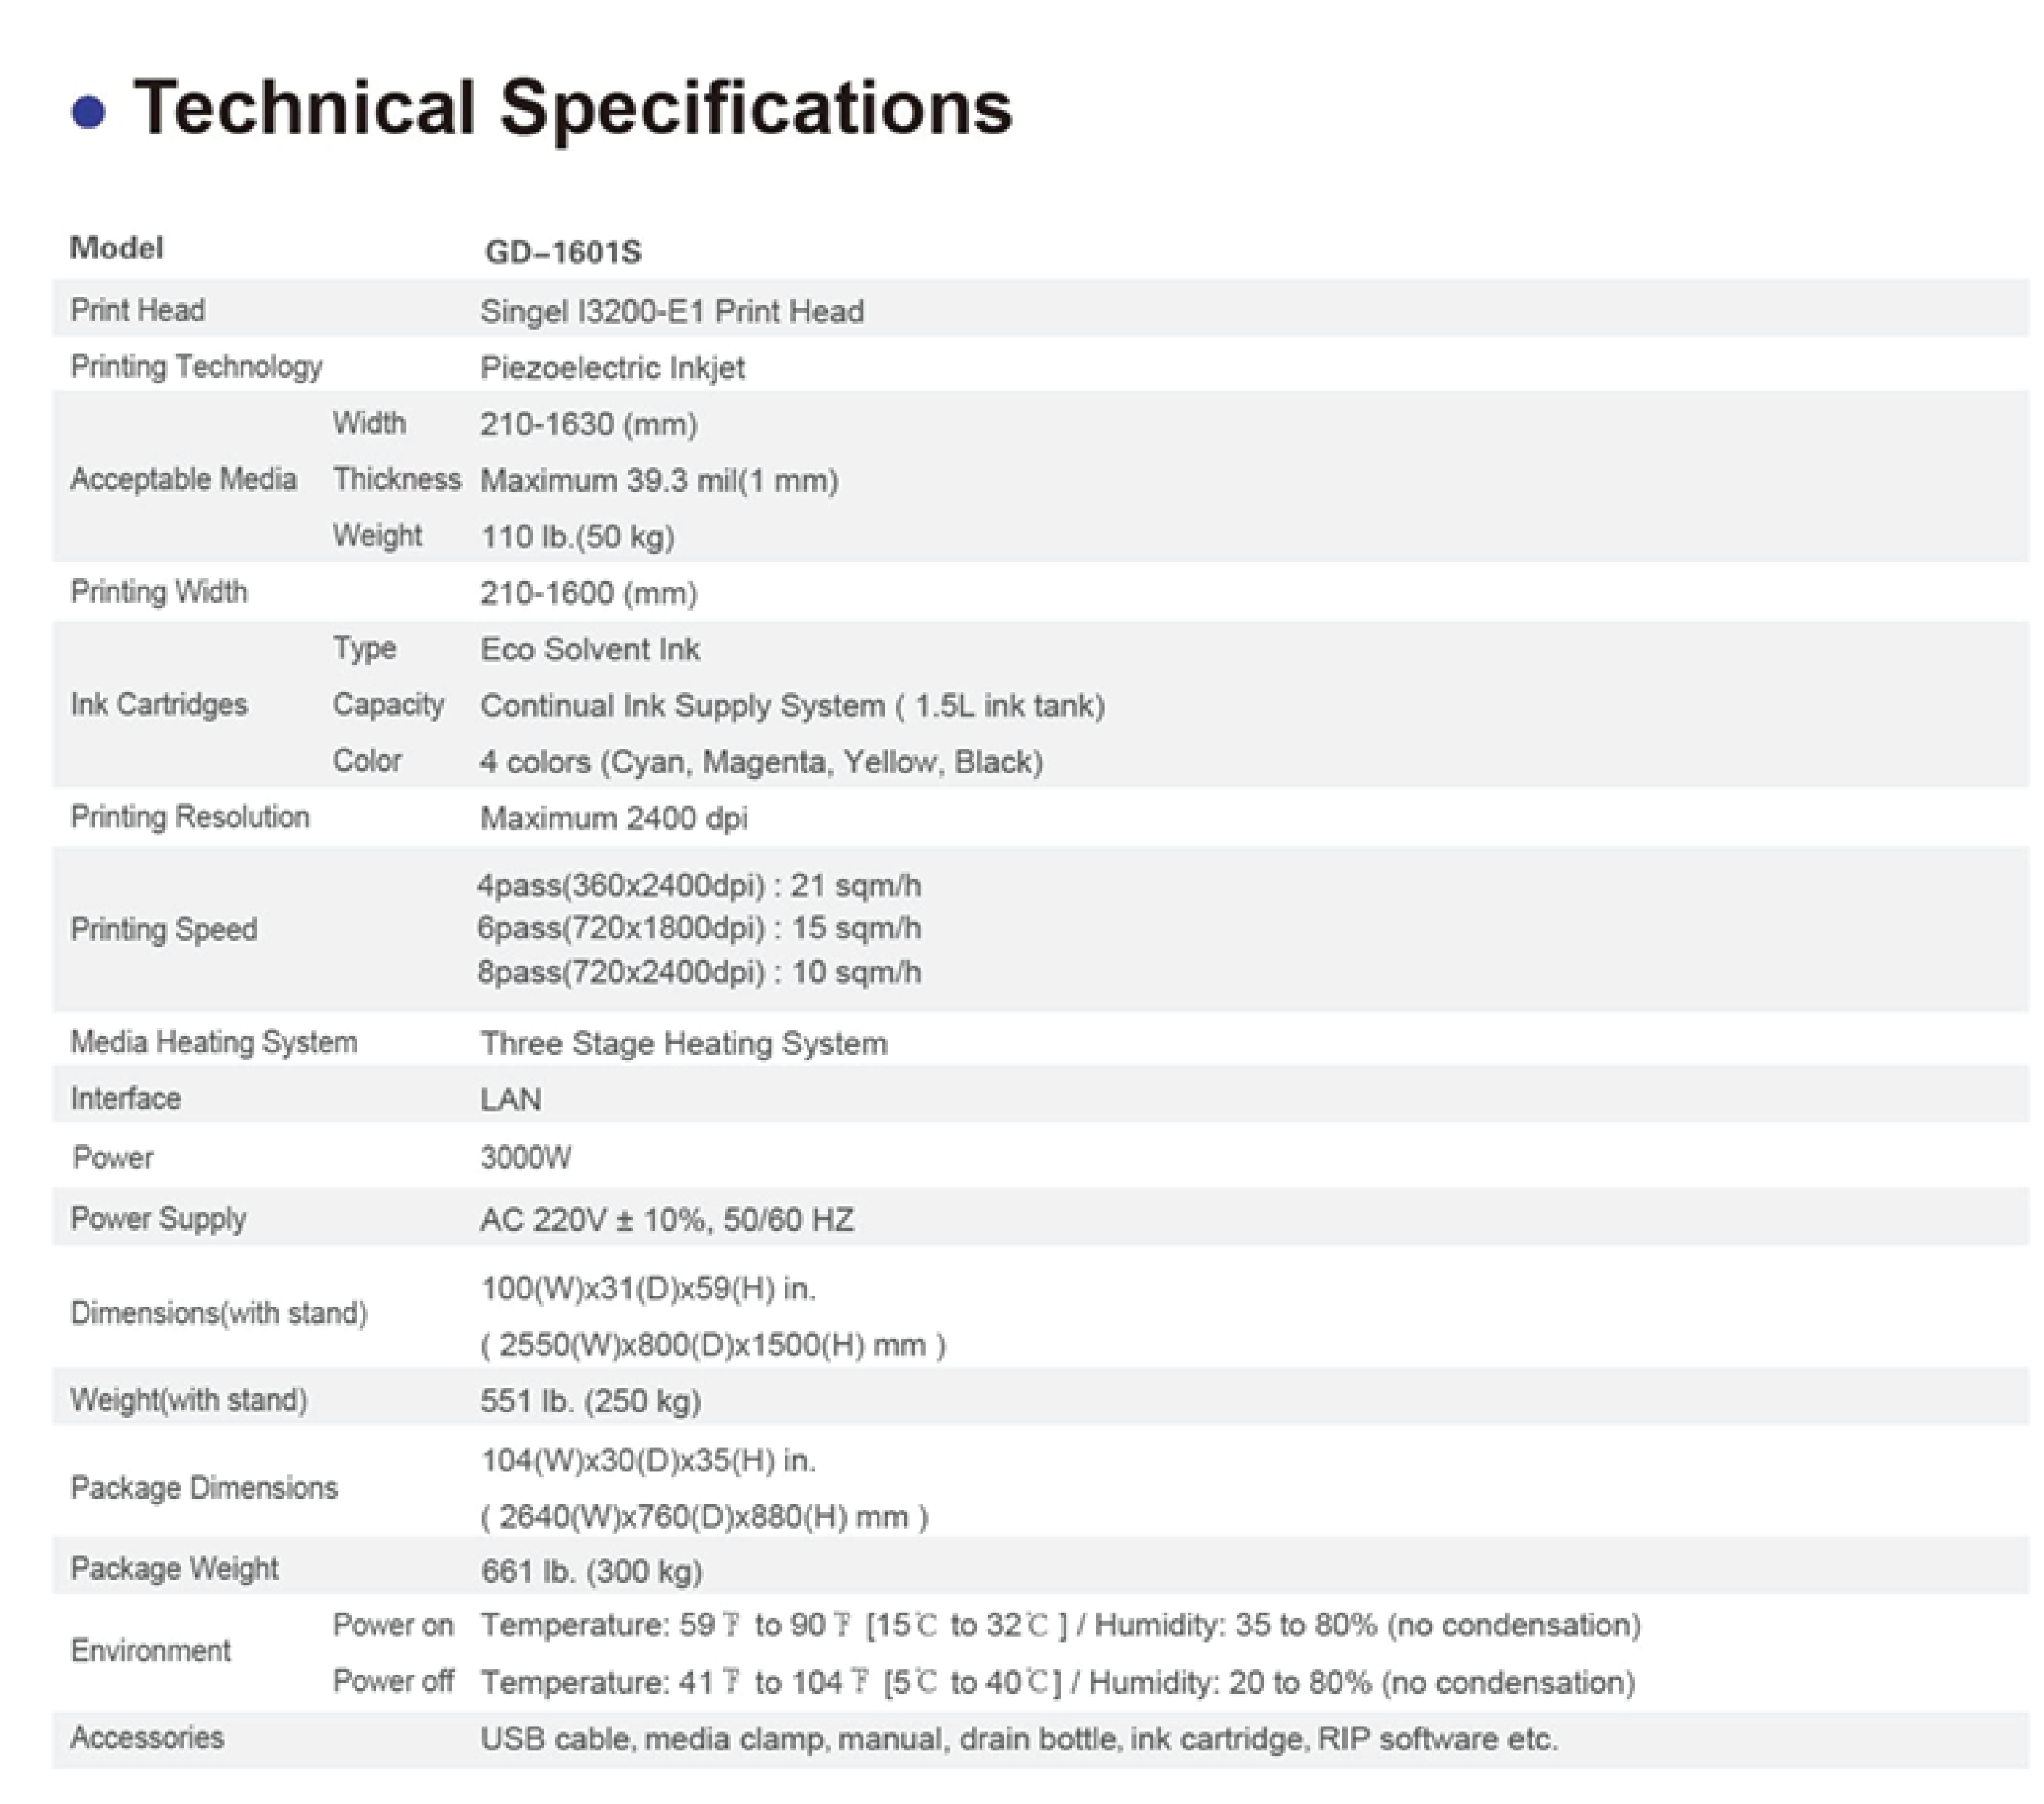Viewport: 2044px width, 1804px height.
Task: Select the Maximum 2400 dpi value
Action: pos(613,818)
